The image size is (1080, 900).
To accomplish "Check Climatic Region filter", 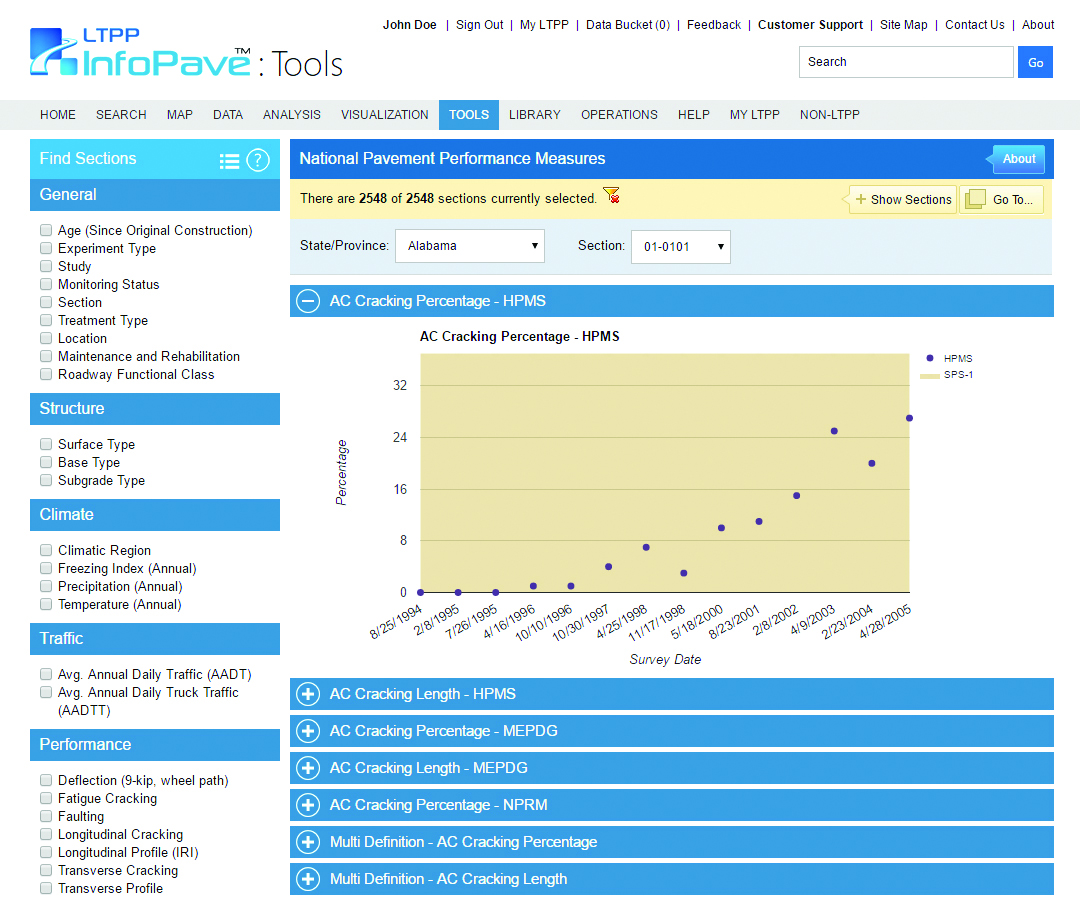I will (x=46, y=550).
